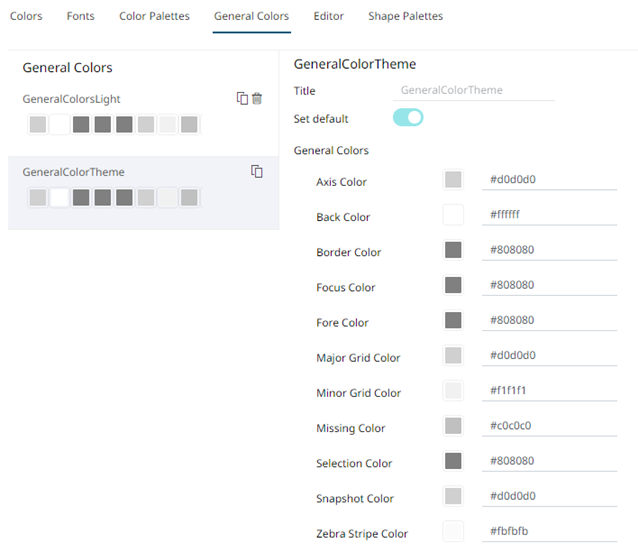This screenshot has width=638, height=552.
Task: Select the Shape Palettes tab
Action: tap(405, 17)
